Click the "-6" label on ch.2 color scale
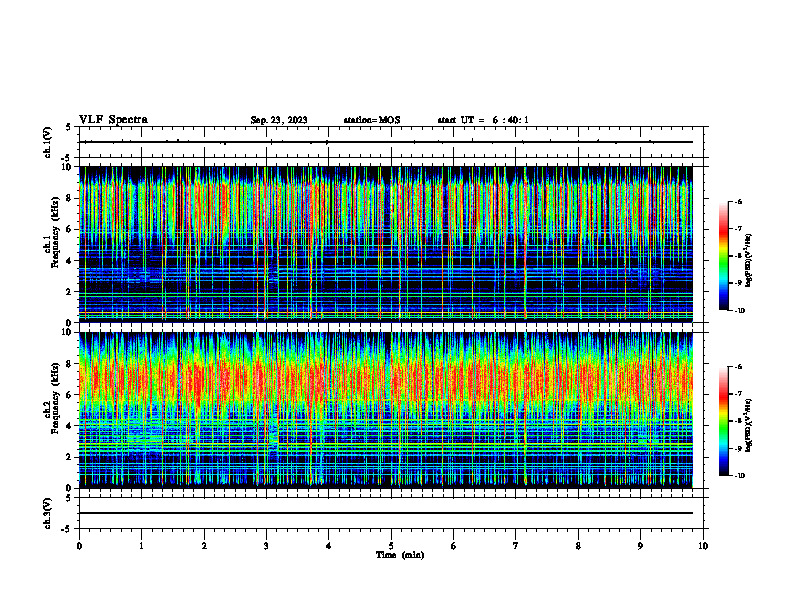The height and width of the screenshot is (612, 792). (x=738, y=367)
